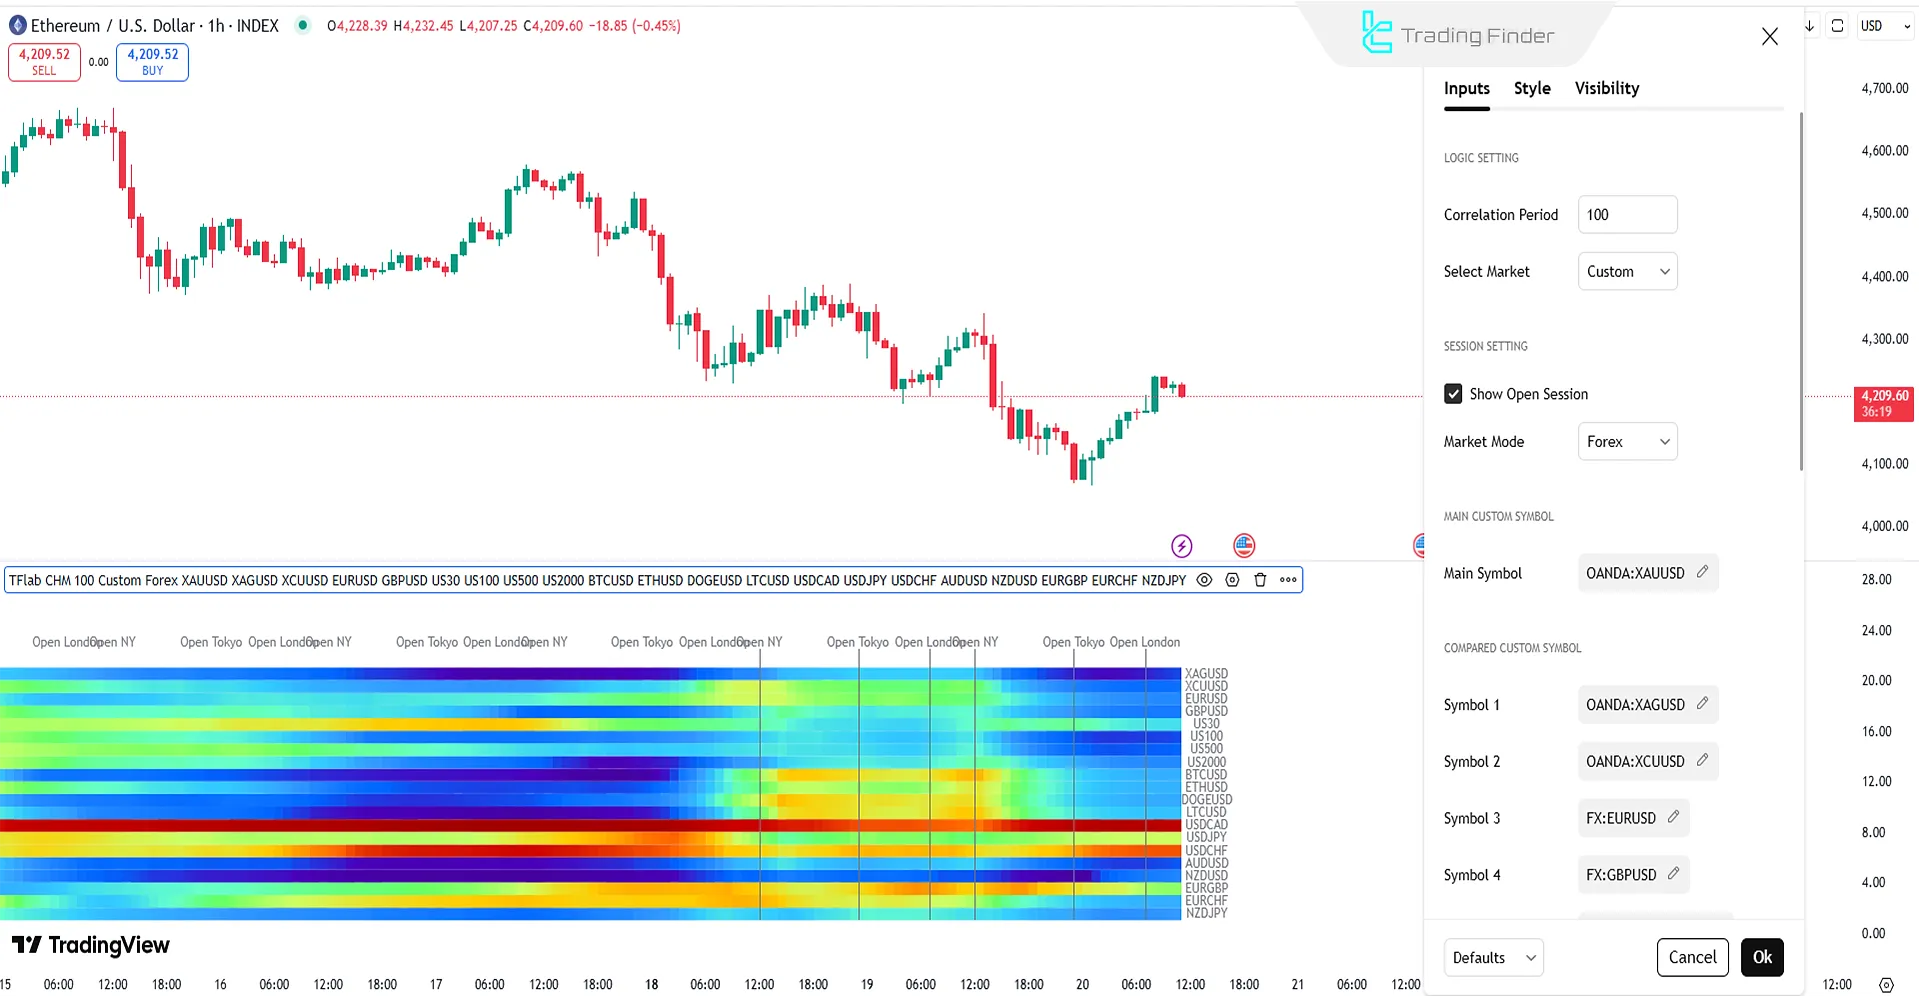Click the Correlation Period input showing 100
The height and width of the screenshot is (996, 1919).
click(1627, 214)
